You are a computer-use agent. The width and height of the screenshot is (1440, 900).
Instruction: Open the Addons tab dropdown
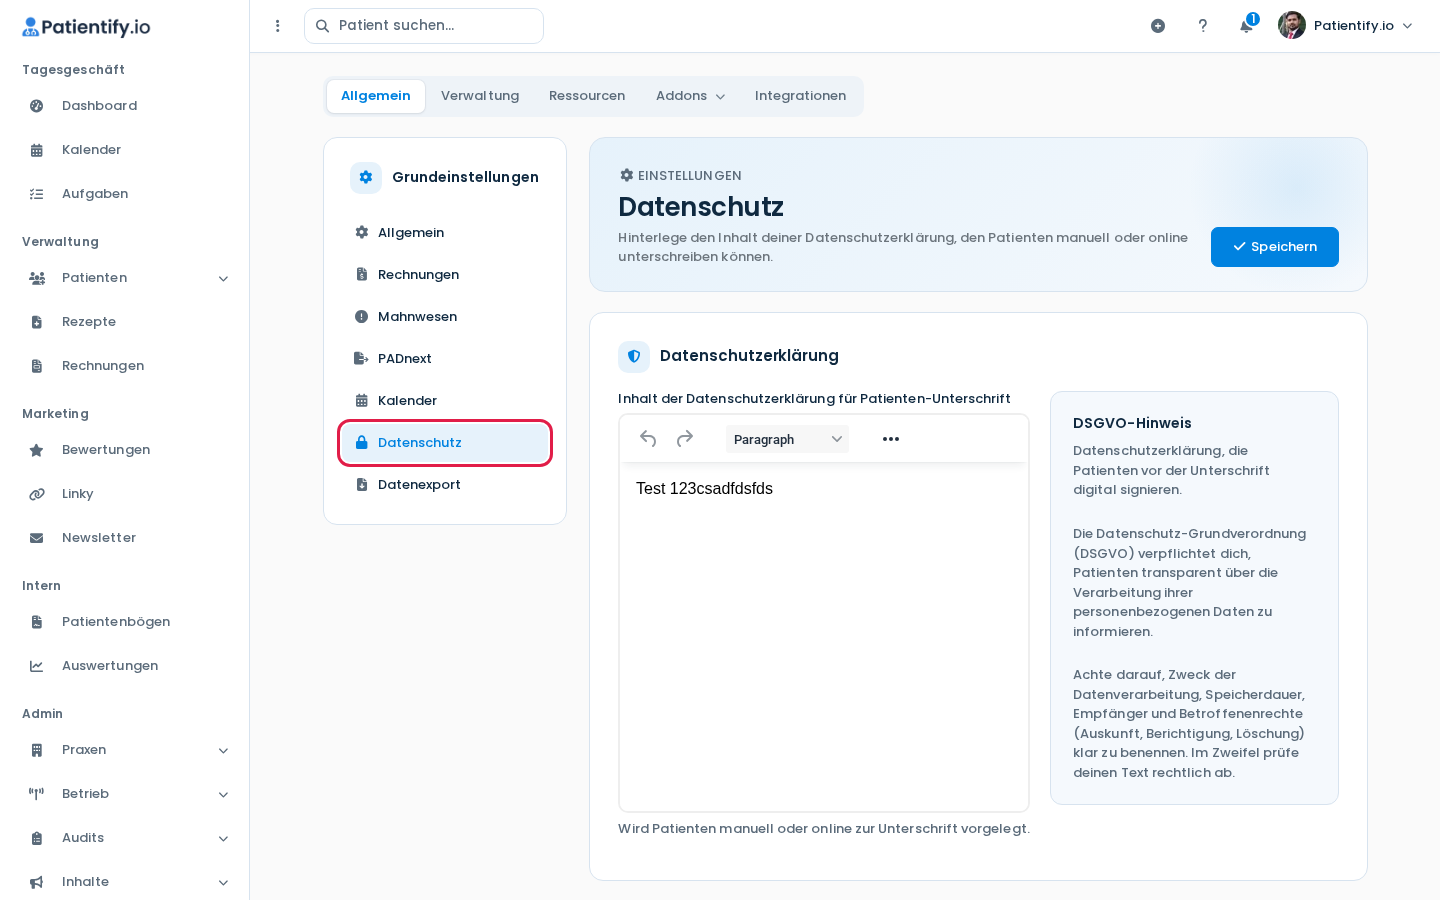[x=690, y=96]
